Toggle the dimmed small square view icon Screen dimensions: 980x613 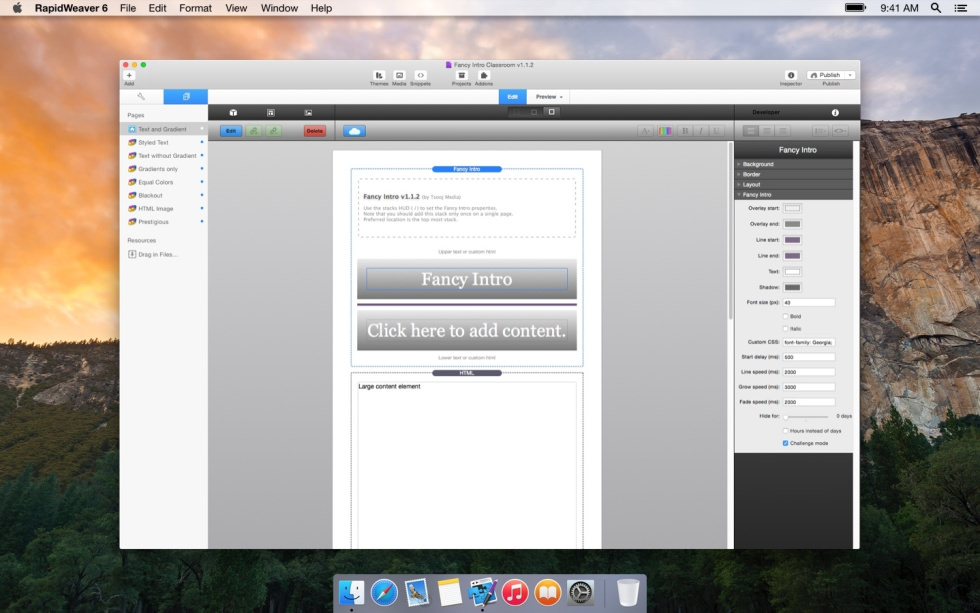[534, 112]
